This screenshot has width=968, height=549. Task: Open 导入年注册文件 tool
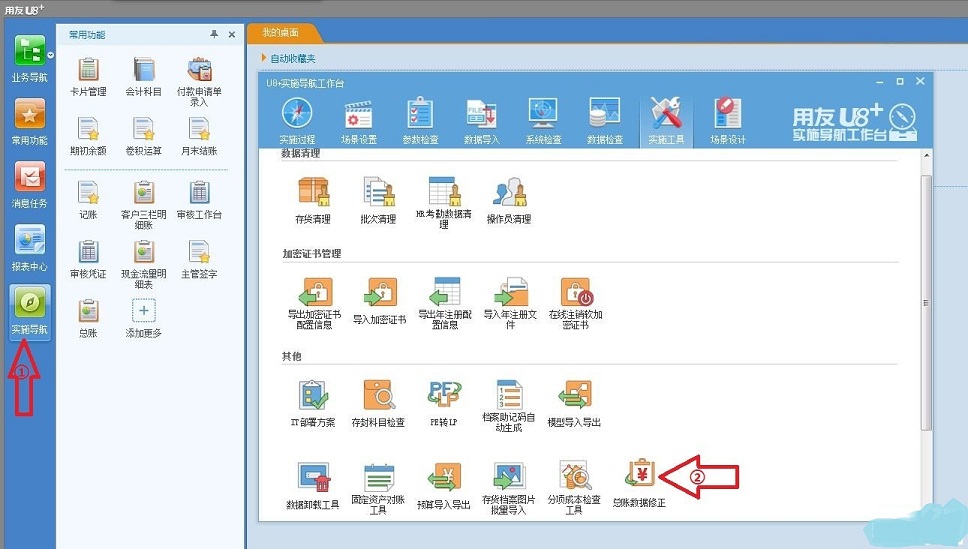(x=511, y=303)
